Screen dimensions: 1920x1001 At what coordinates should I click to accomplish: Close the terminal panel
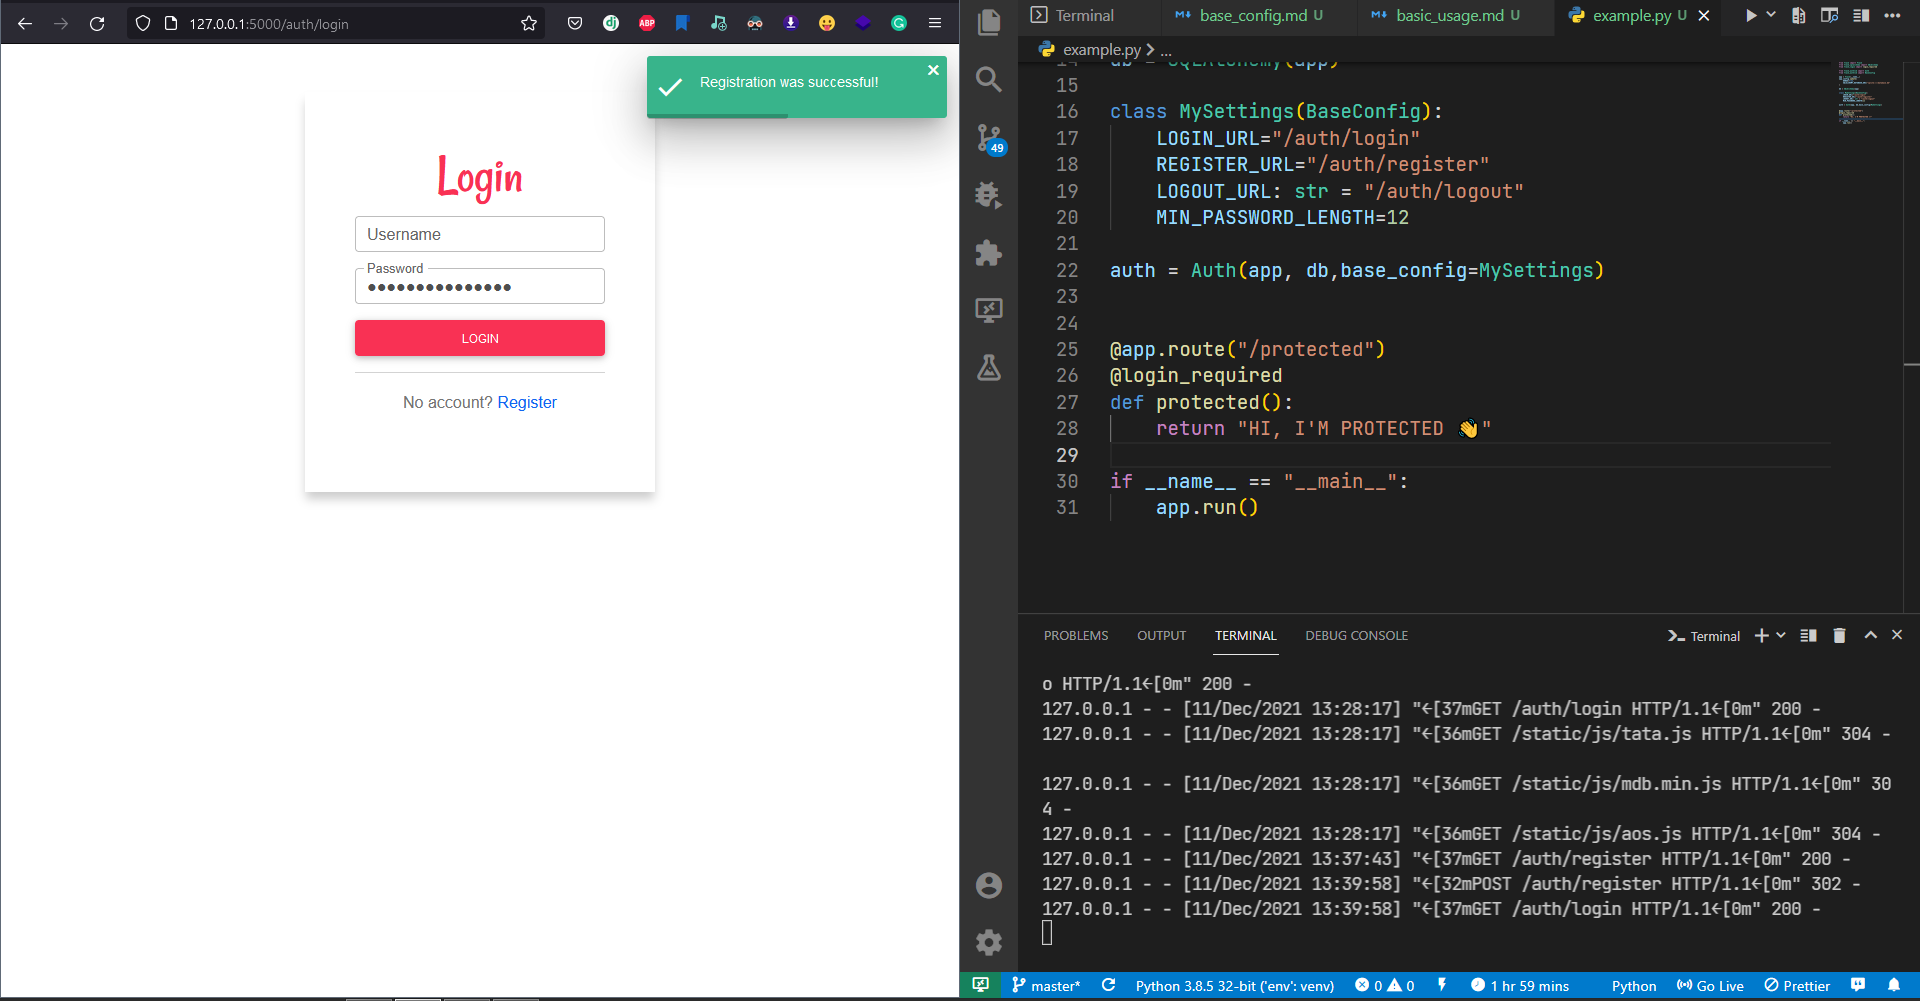(1897, 635)
